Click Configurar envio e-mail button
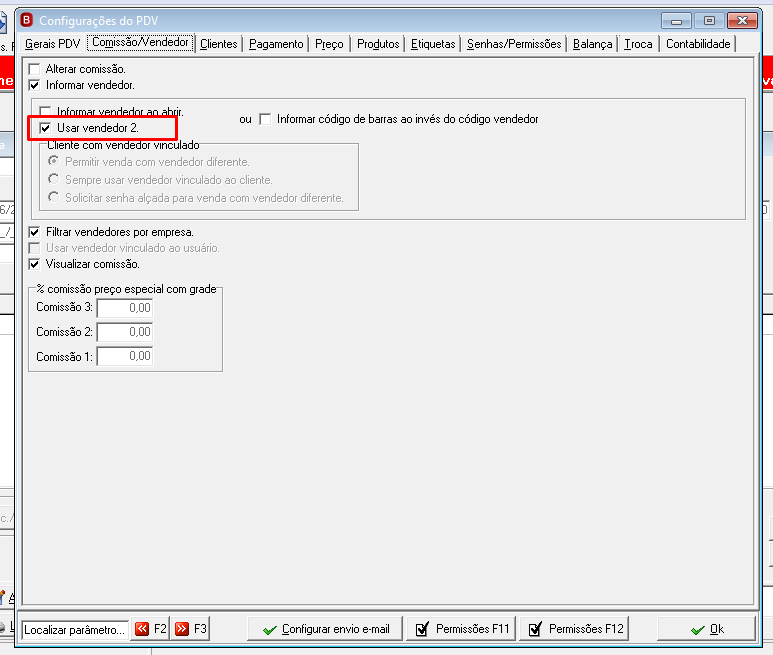This screenshot has width=773, height=655. coord(325,629)
